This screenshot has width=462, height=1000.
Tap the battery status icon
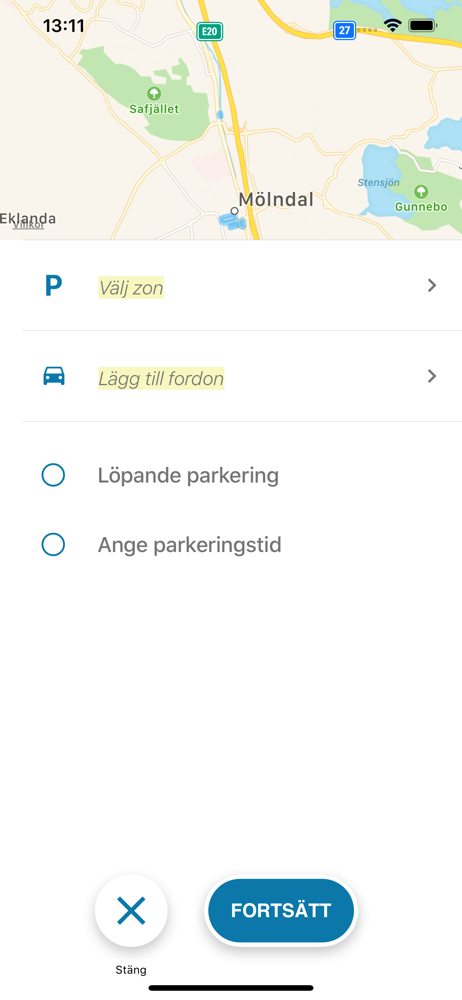tap(422, 26)
